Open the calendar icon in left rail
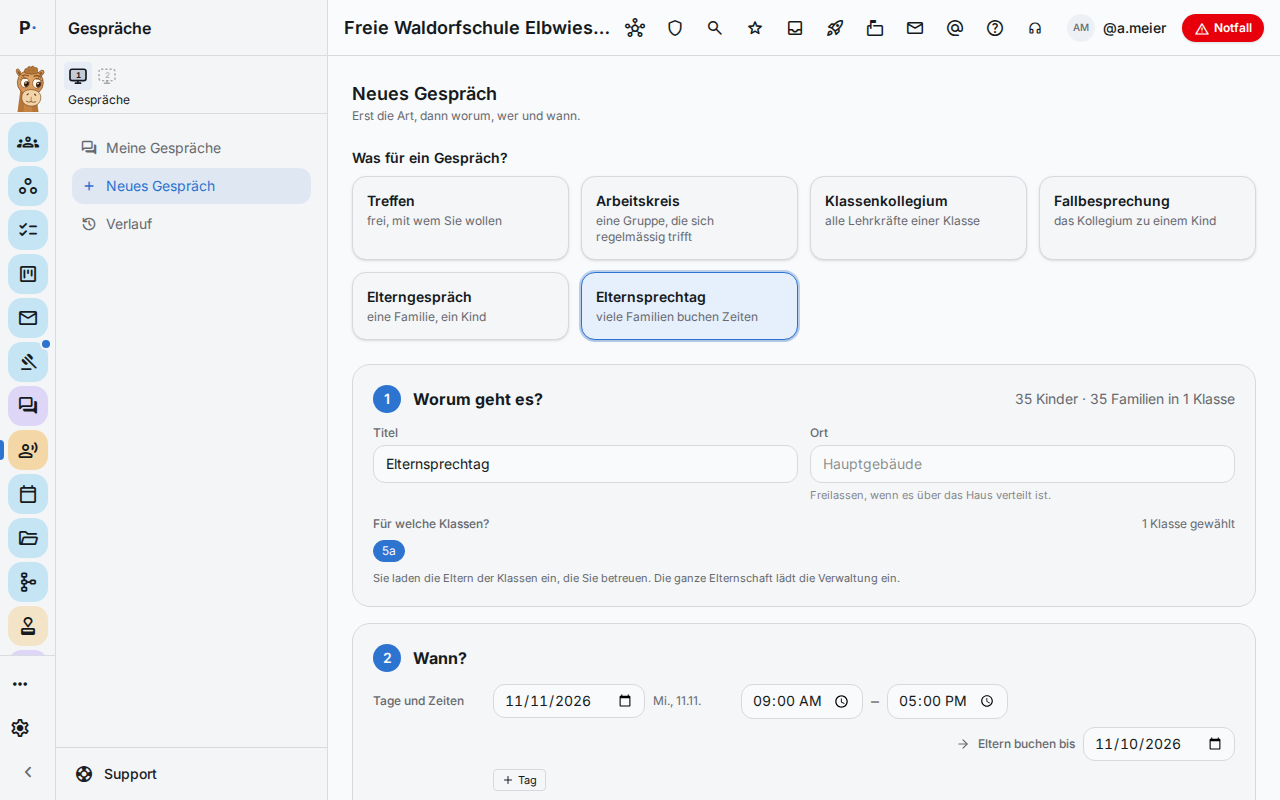The image size is (1280, 800). [28, 494]
